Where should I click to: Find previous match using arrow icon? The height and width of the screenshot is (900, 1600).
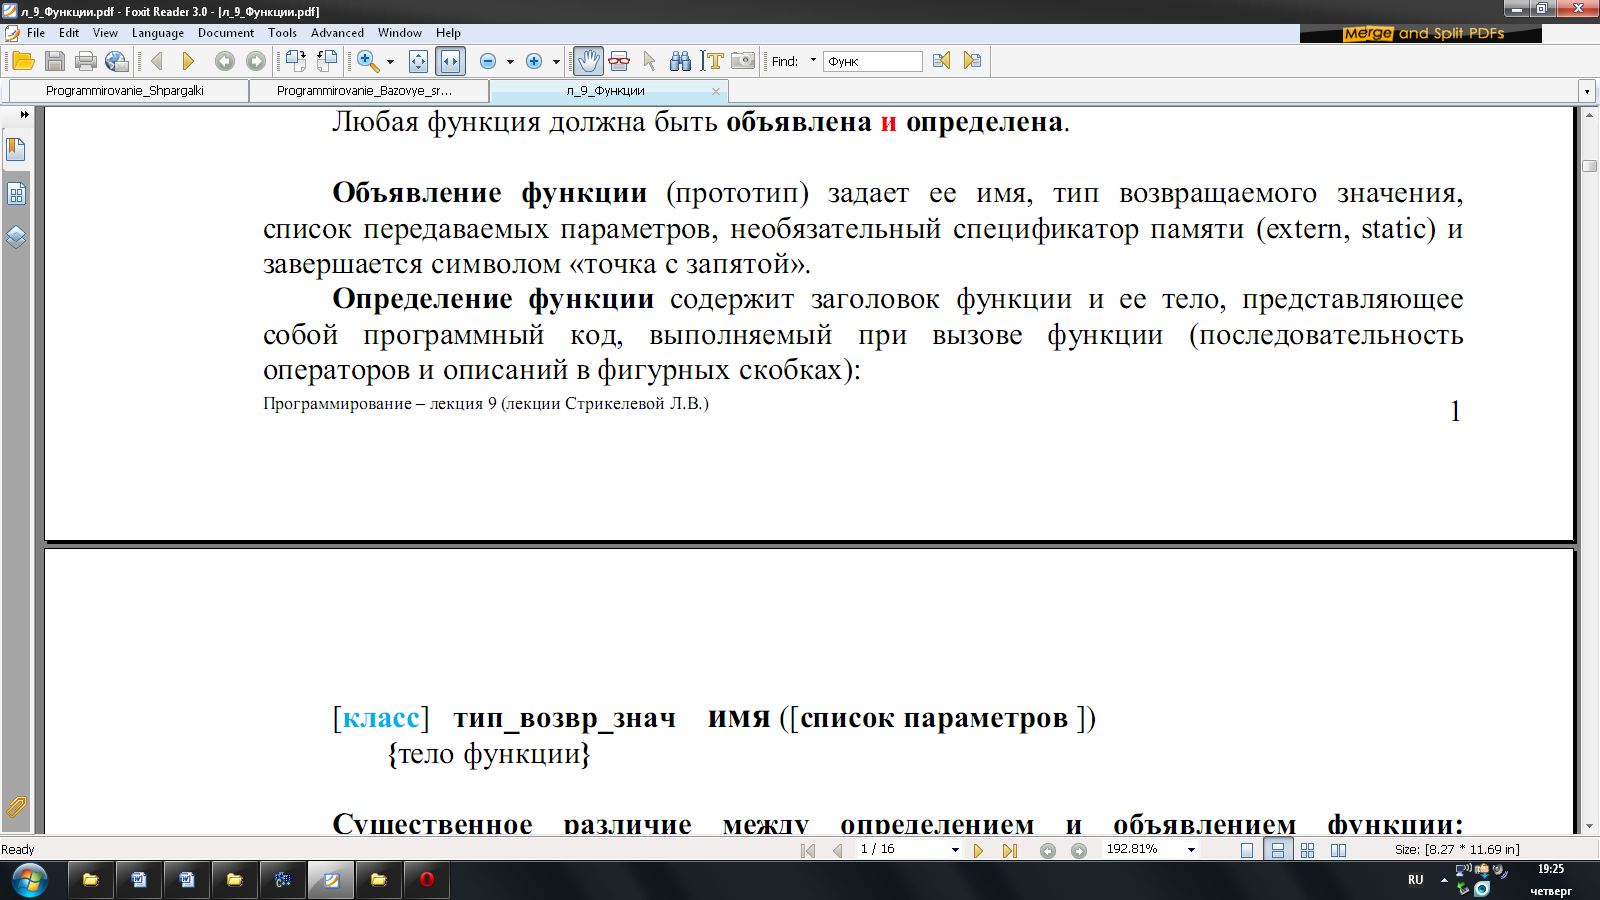[941, 61]
